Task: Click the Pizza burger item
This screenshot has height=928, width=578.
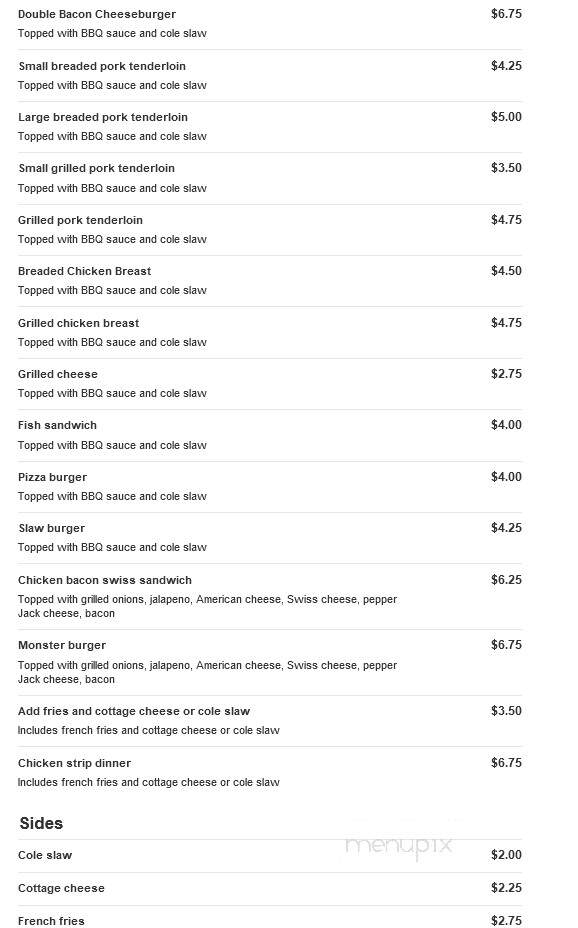Action: click(x=52, y=477)
